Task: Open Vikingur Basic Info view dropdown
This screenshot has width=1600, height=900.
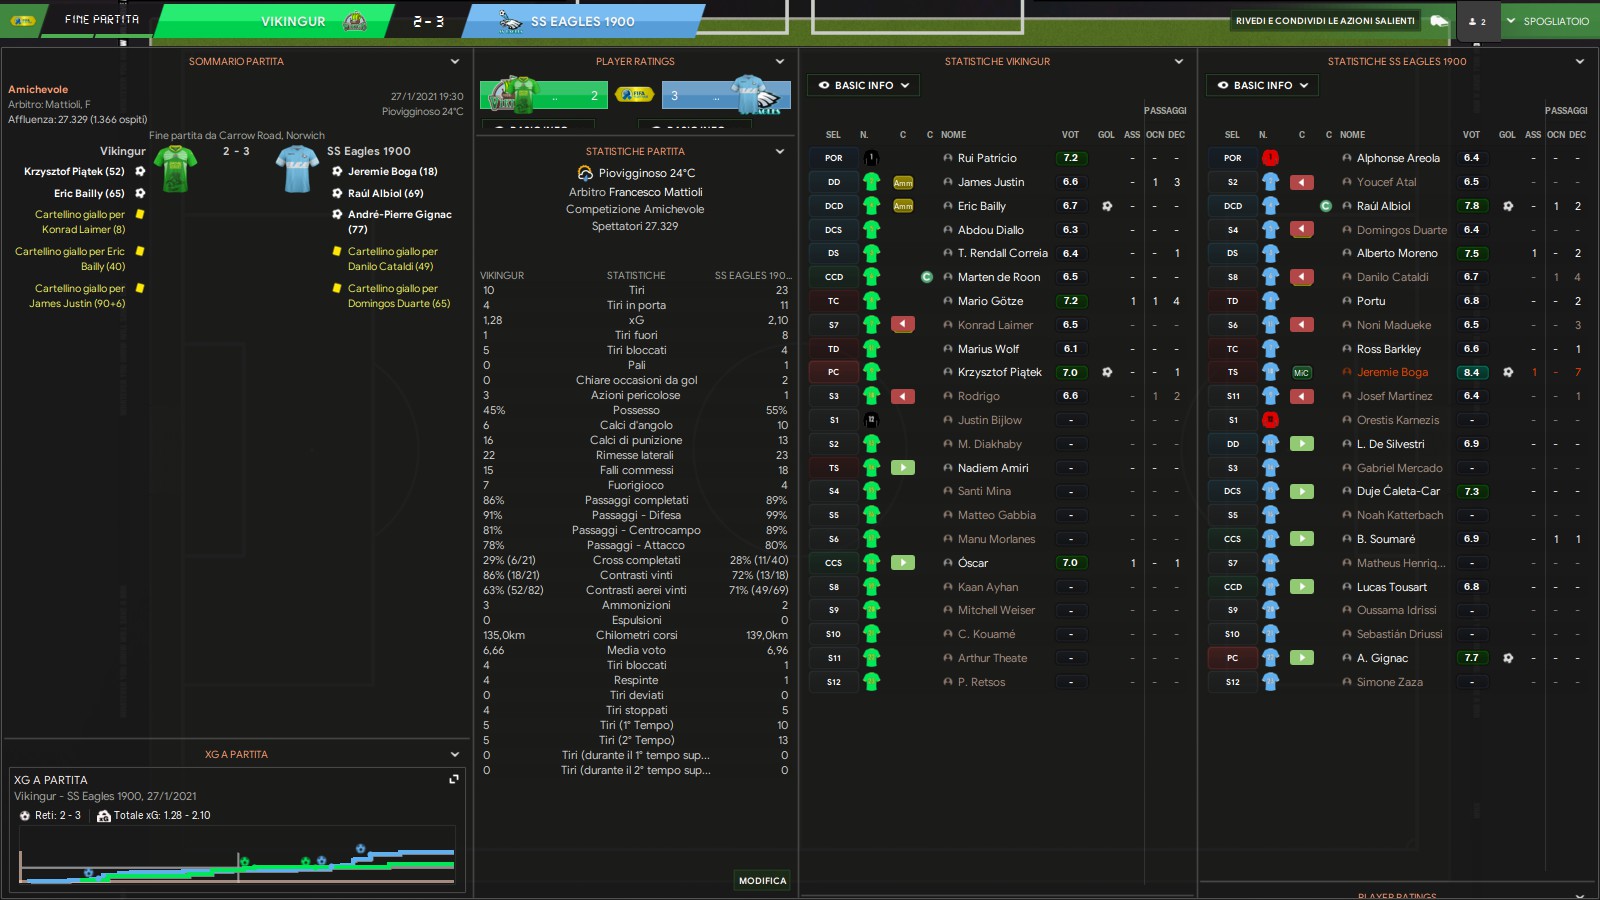Action: pos(864,85)
